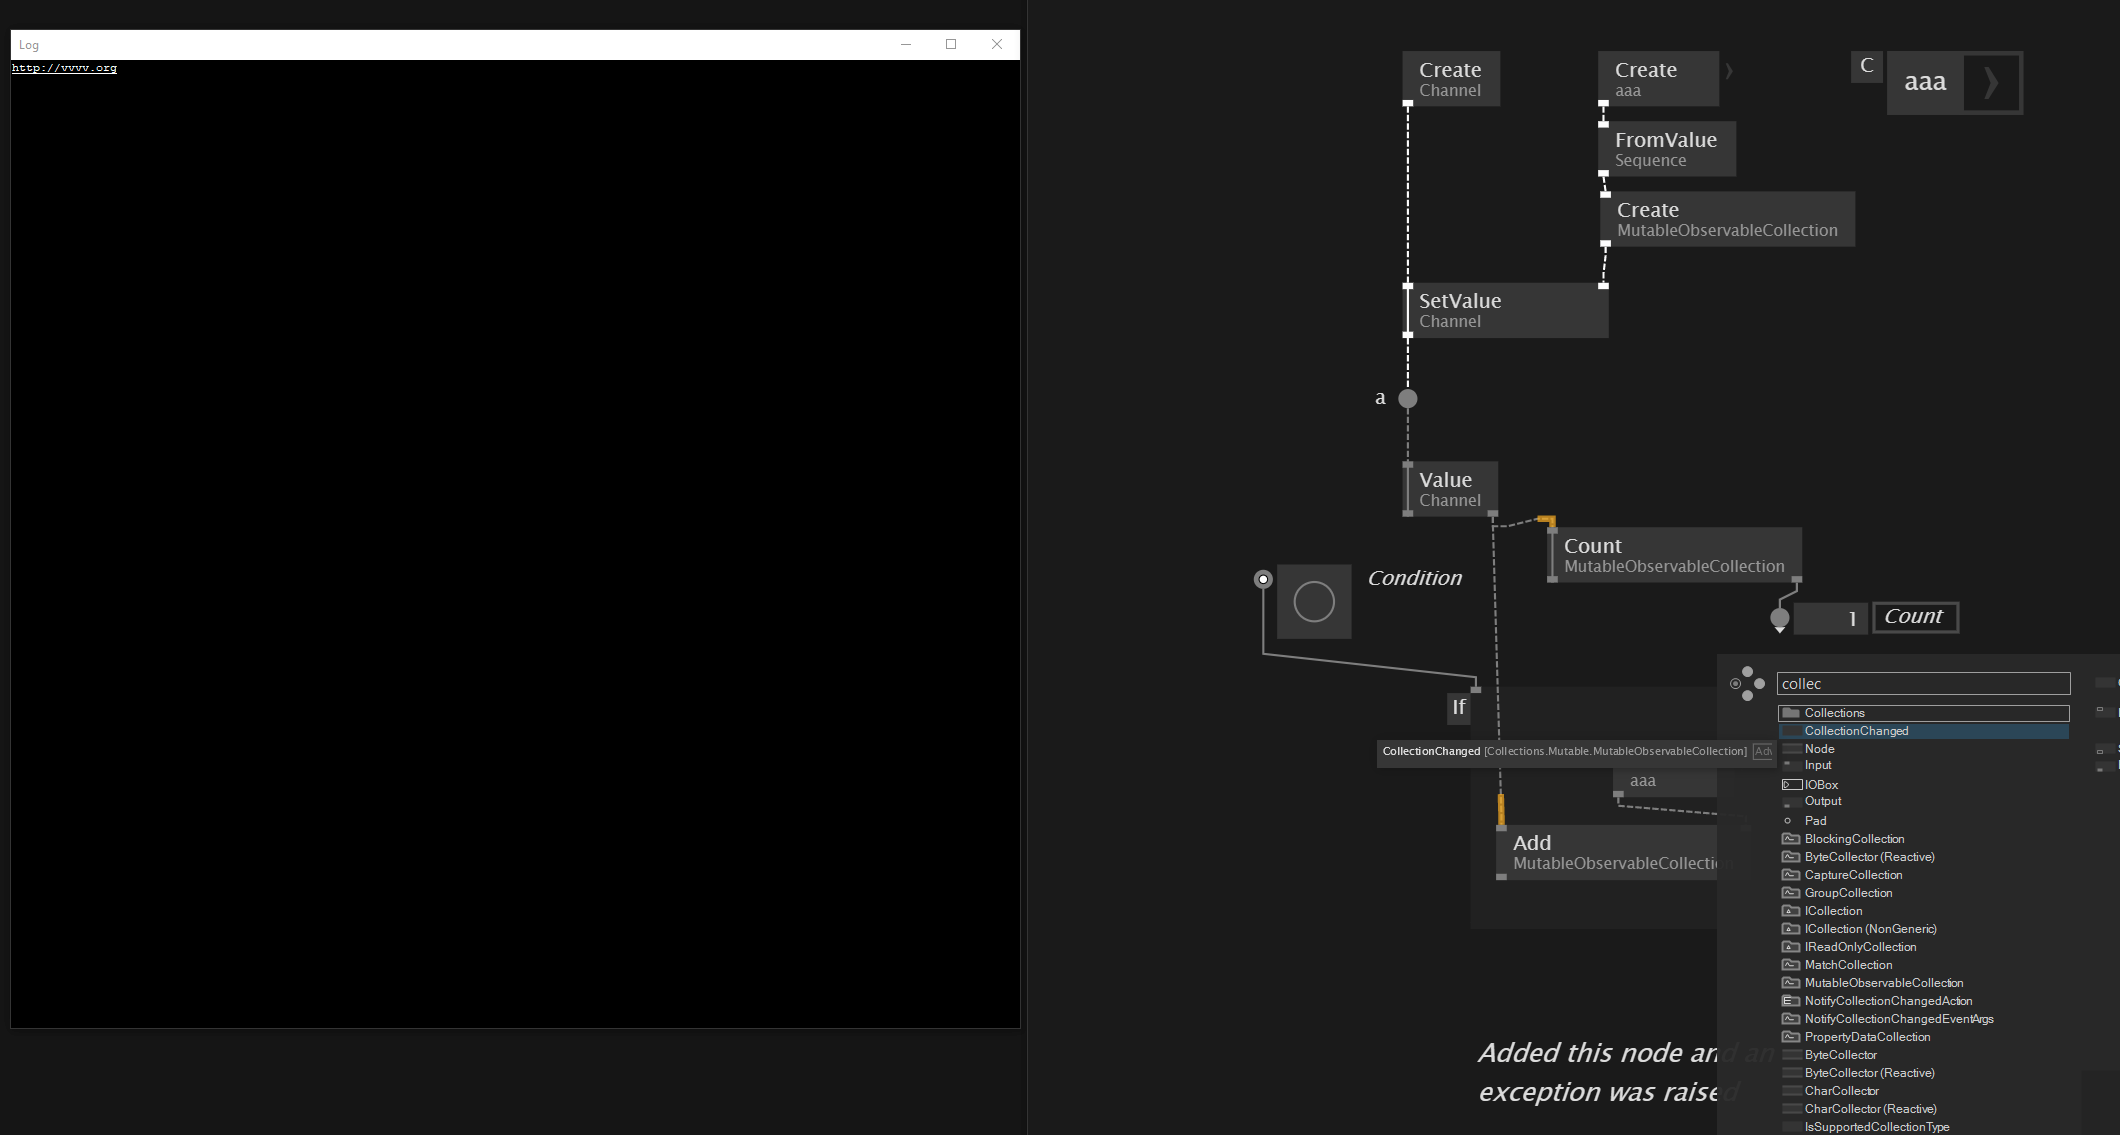Select the Create MutableObservableCollection node

[x=1728, y=219]
